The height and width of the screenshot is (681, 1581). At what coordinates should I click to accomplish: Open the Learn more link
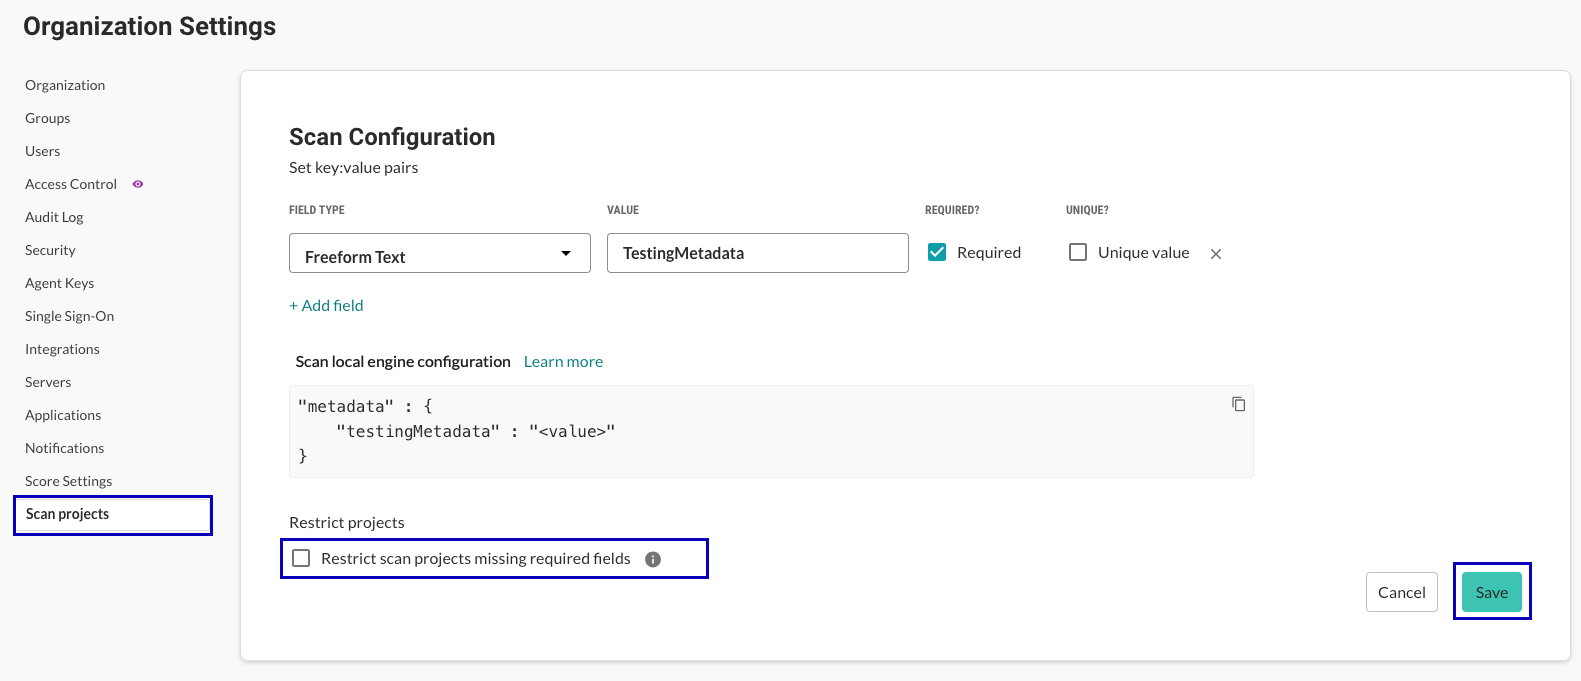click(563, 361)
